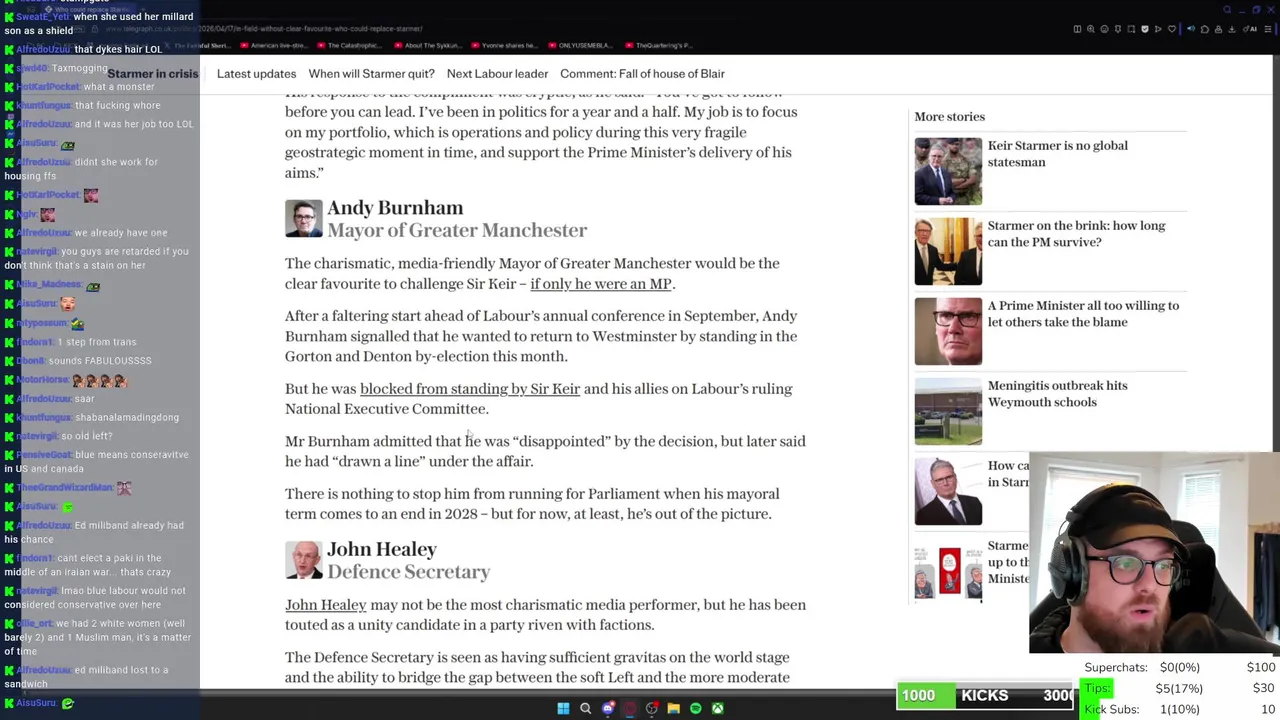Launch Xbox app from taskbar
The height and width of the screenshot is (720, 1280).
coord(718,708)
